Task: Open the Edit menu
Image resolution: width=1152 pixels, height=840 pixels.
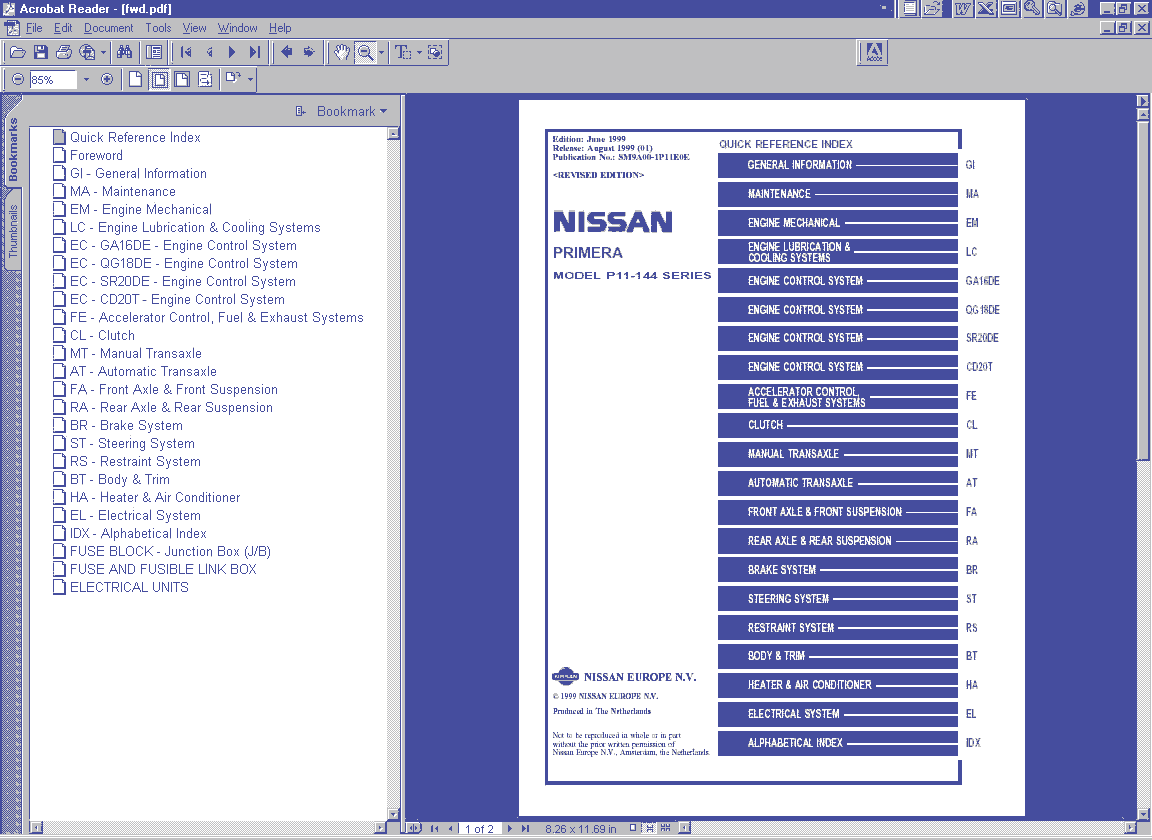Action: click(x=63, y=28)
